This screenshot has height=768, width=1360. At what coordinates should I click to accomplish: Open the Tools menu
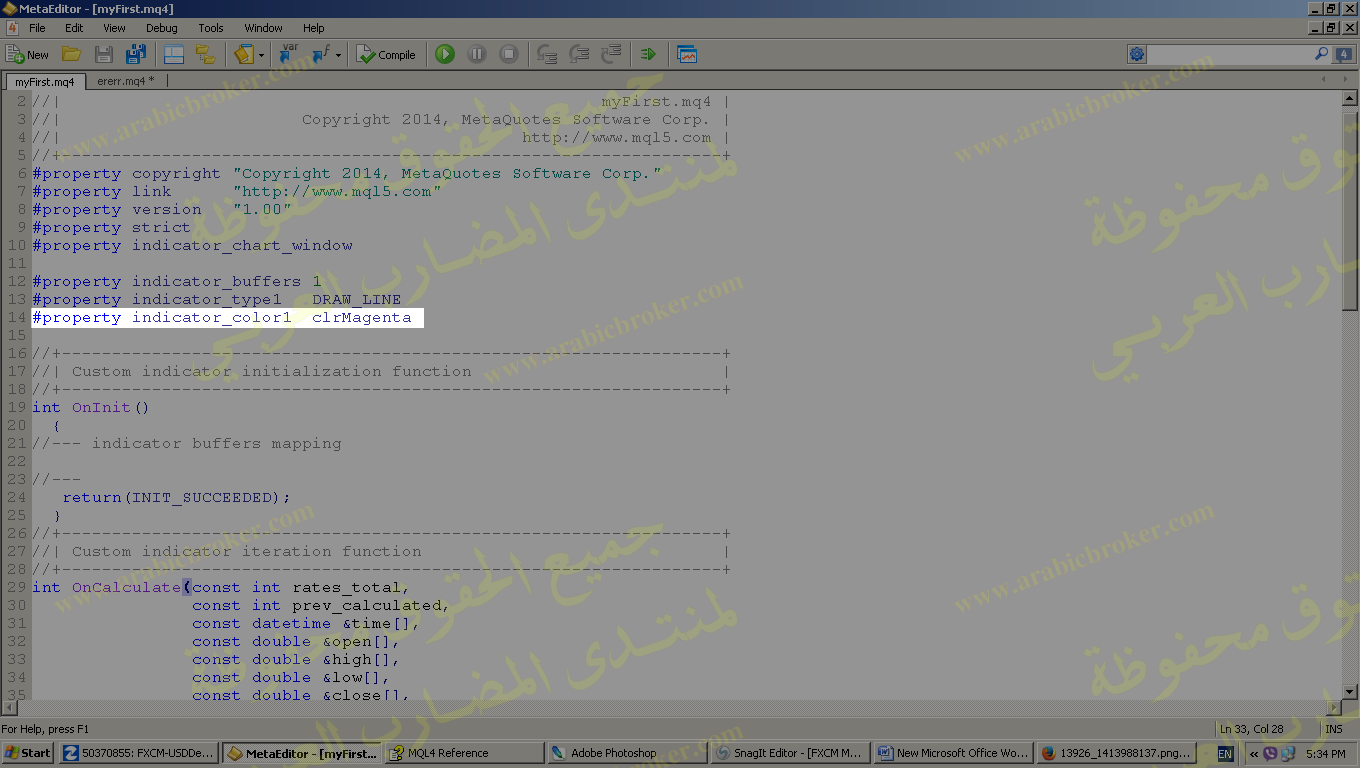click(x=211, y=28)
